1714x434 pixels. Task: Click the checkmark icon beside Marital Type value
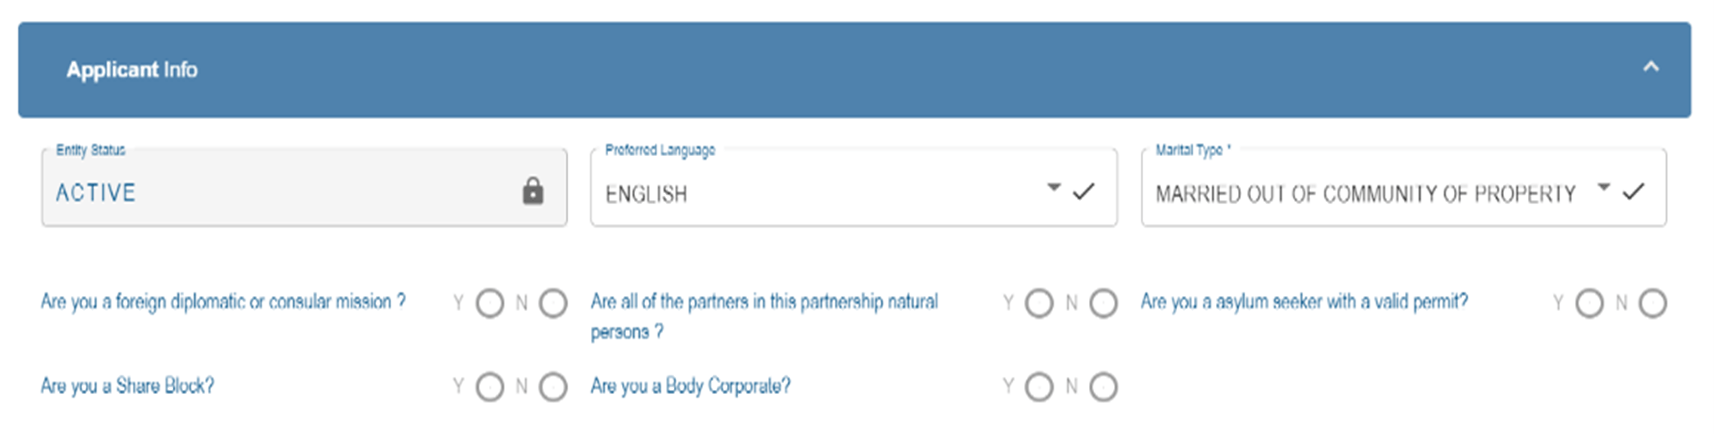[1633, 191]
